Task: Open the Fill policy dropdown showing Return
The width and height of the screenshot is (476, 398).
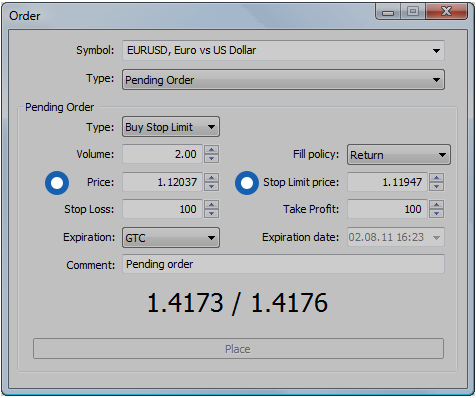Action: pyautogui.click(x=399, y=155)
